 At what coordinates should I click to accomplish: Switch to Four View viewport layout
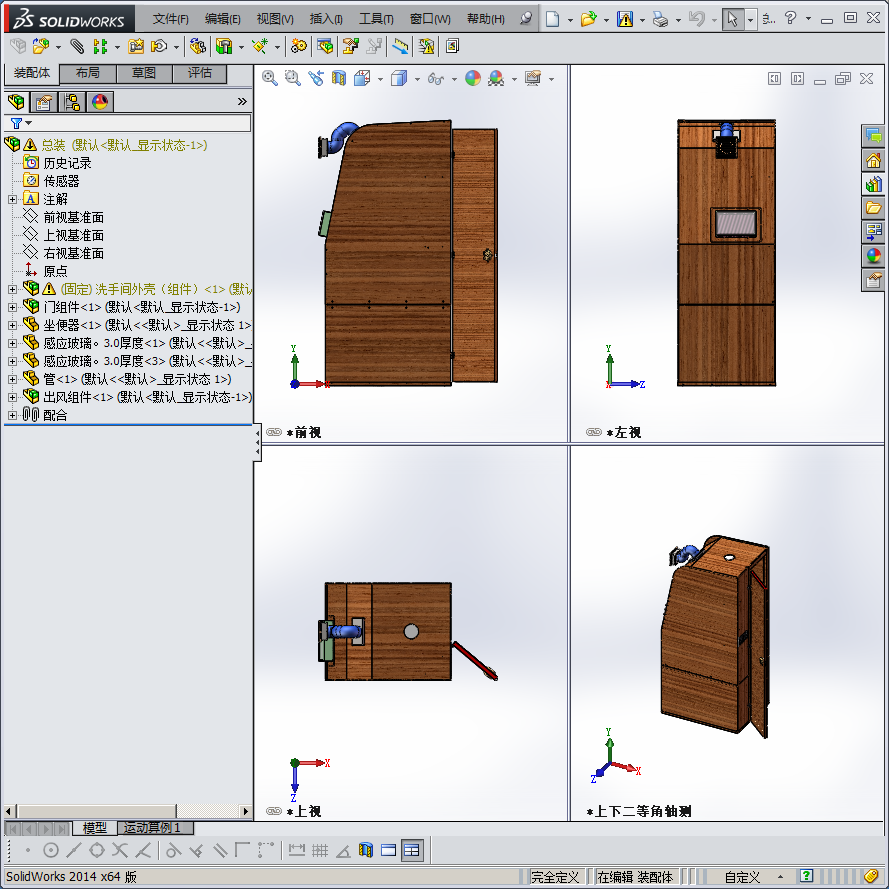[x=412, y=850]
